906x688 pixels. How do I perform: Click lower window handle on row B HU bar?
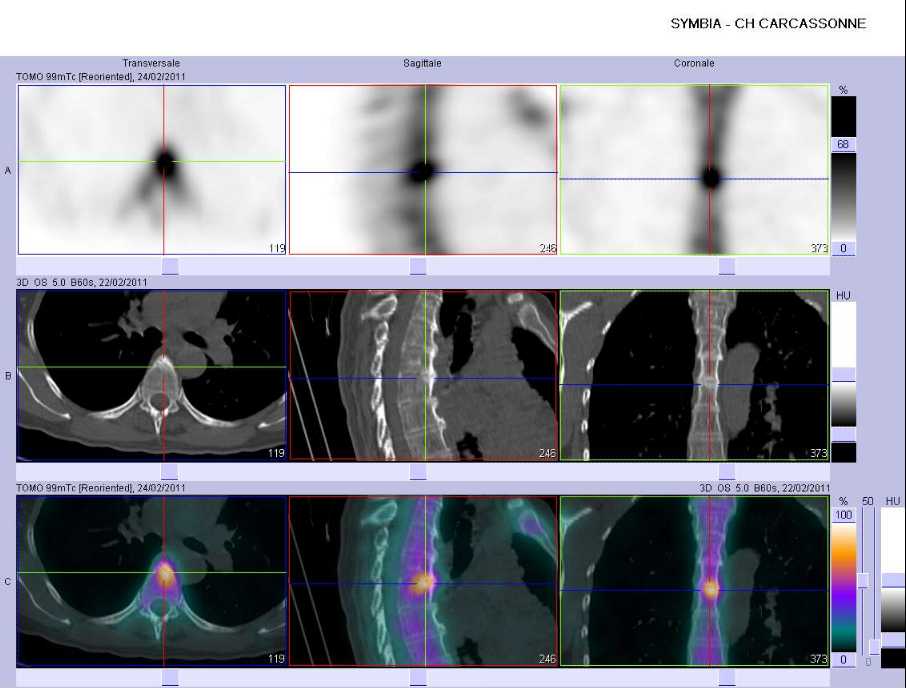click(844, 434)
